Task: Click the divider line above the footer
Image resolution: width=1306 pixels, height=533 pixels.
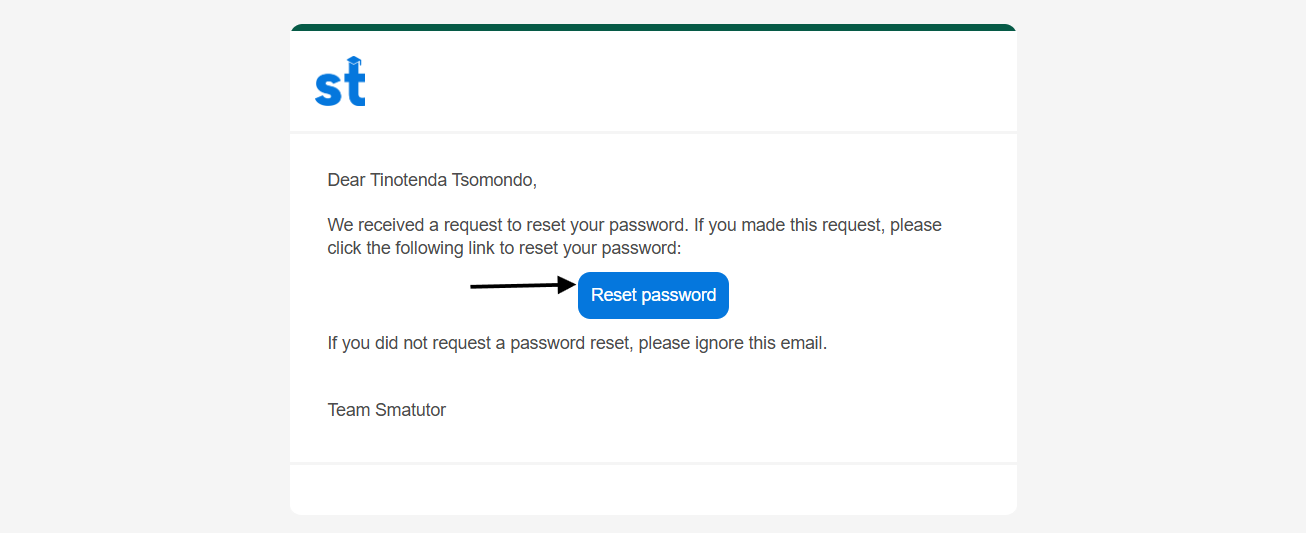Action: click(x=653, y=463)
